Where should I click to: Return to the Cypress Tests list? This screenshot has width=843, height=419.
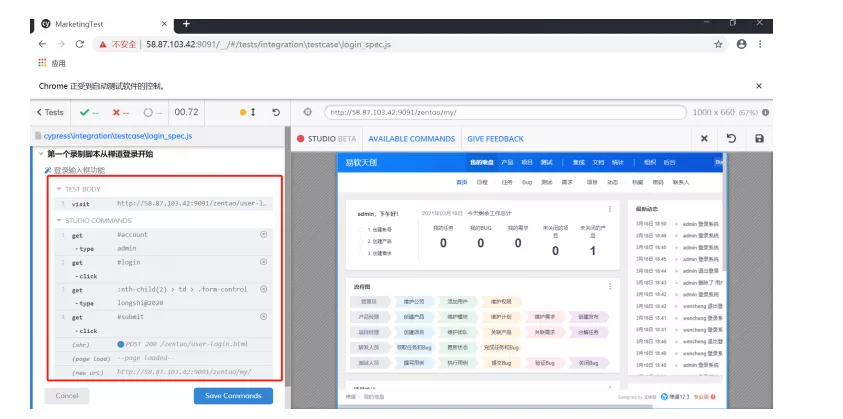pos(50,112)
